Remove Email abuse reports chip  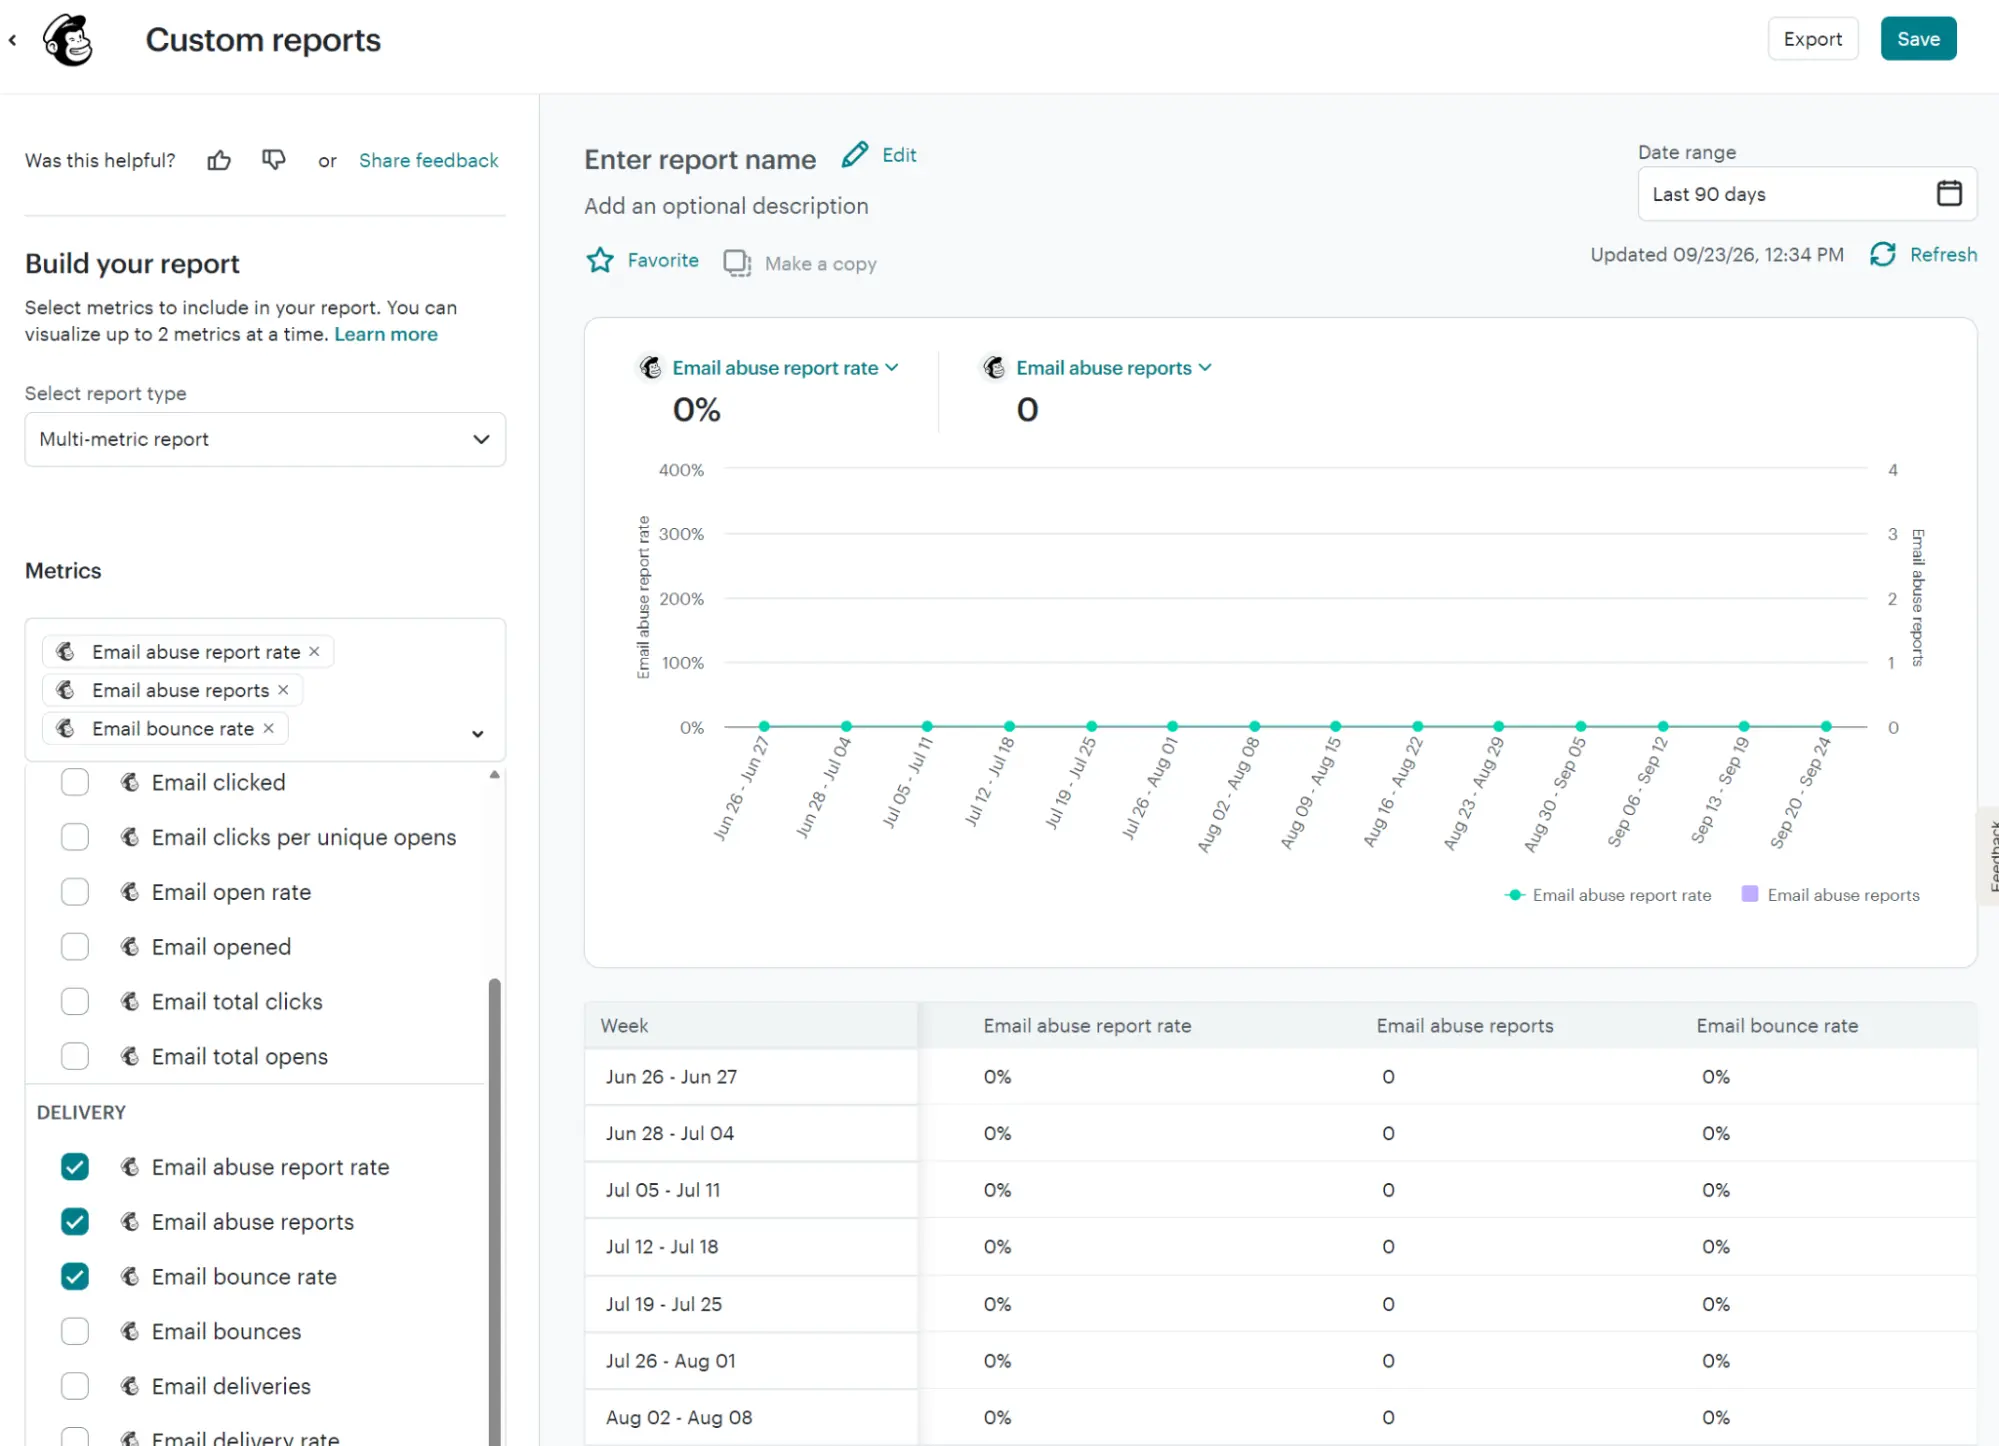click(x=283, y=690)
